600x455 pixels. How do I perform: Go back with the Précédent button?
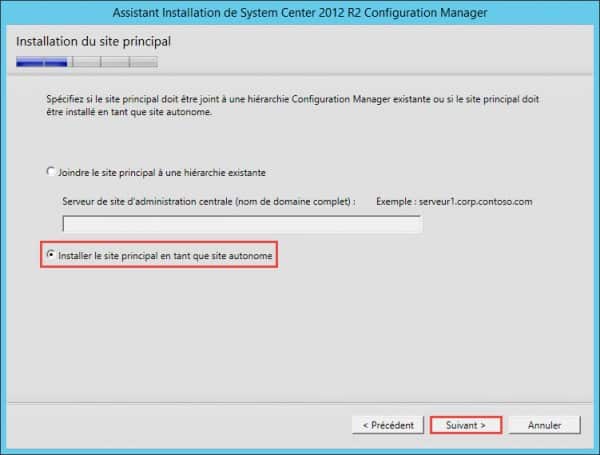pos(388,425)
